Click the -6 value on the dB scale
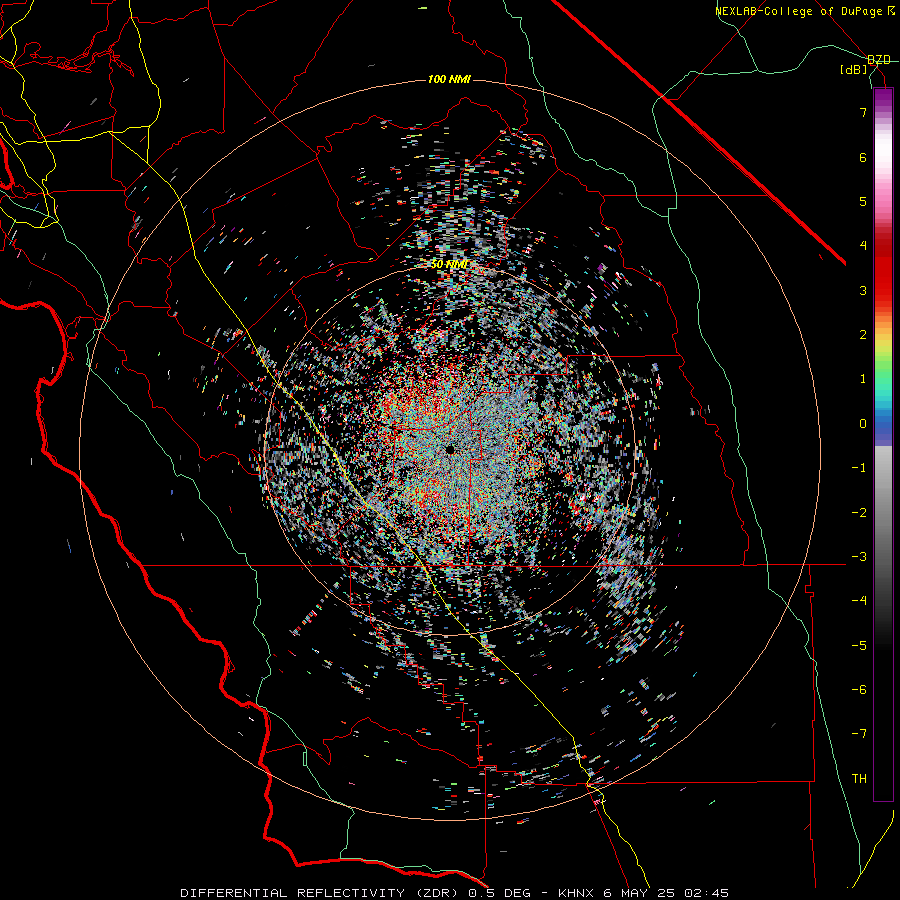 tap(859, 690)
